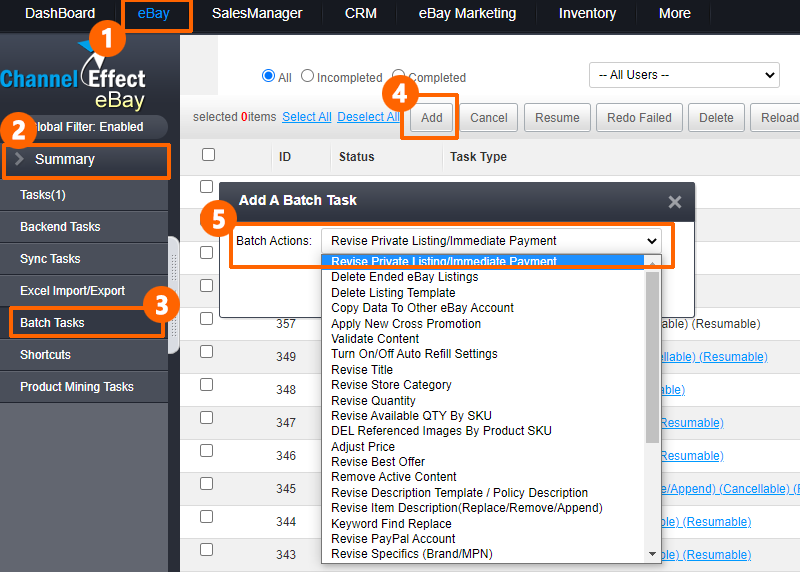Viewport: 800px width, 572px height.
Task: Click the dropdown list scrollbar thumb
Action: pyautogui.click(x=652, y=357)
